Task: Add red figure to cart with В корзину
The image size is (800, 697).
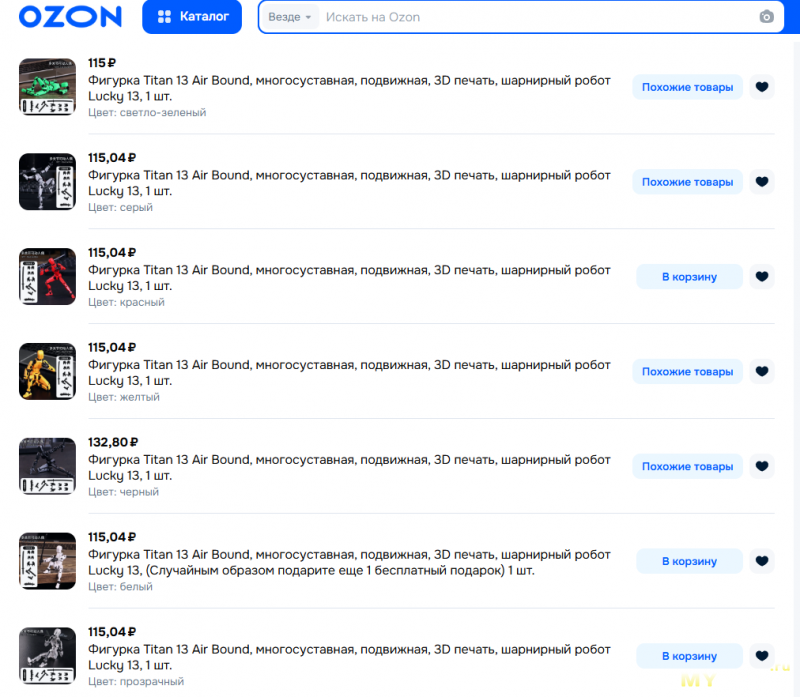Action: [689, 277]
